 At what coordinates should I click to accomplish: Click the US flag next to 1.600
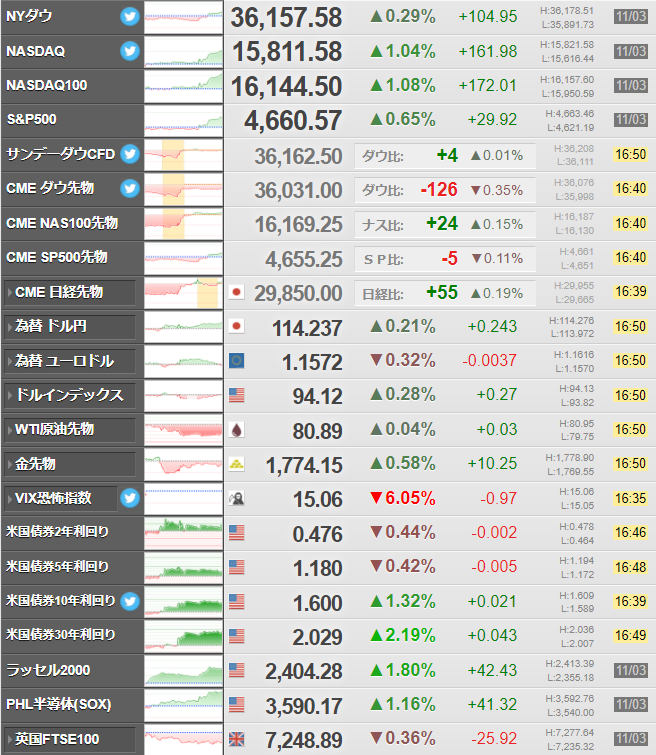(x=236, y=601)
